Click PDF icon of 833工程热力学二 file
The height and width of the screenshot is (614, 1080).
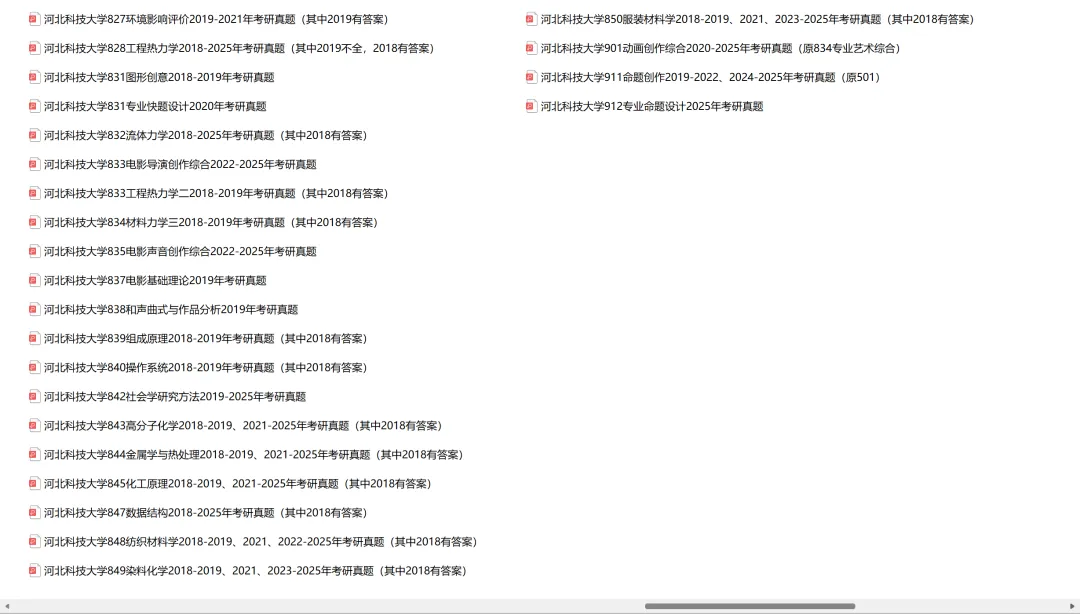(34, 193)
